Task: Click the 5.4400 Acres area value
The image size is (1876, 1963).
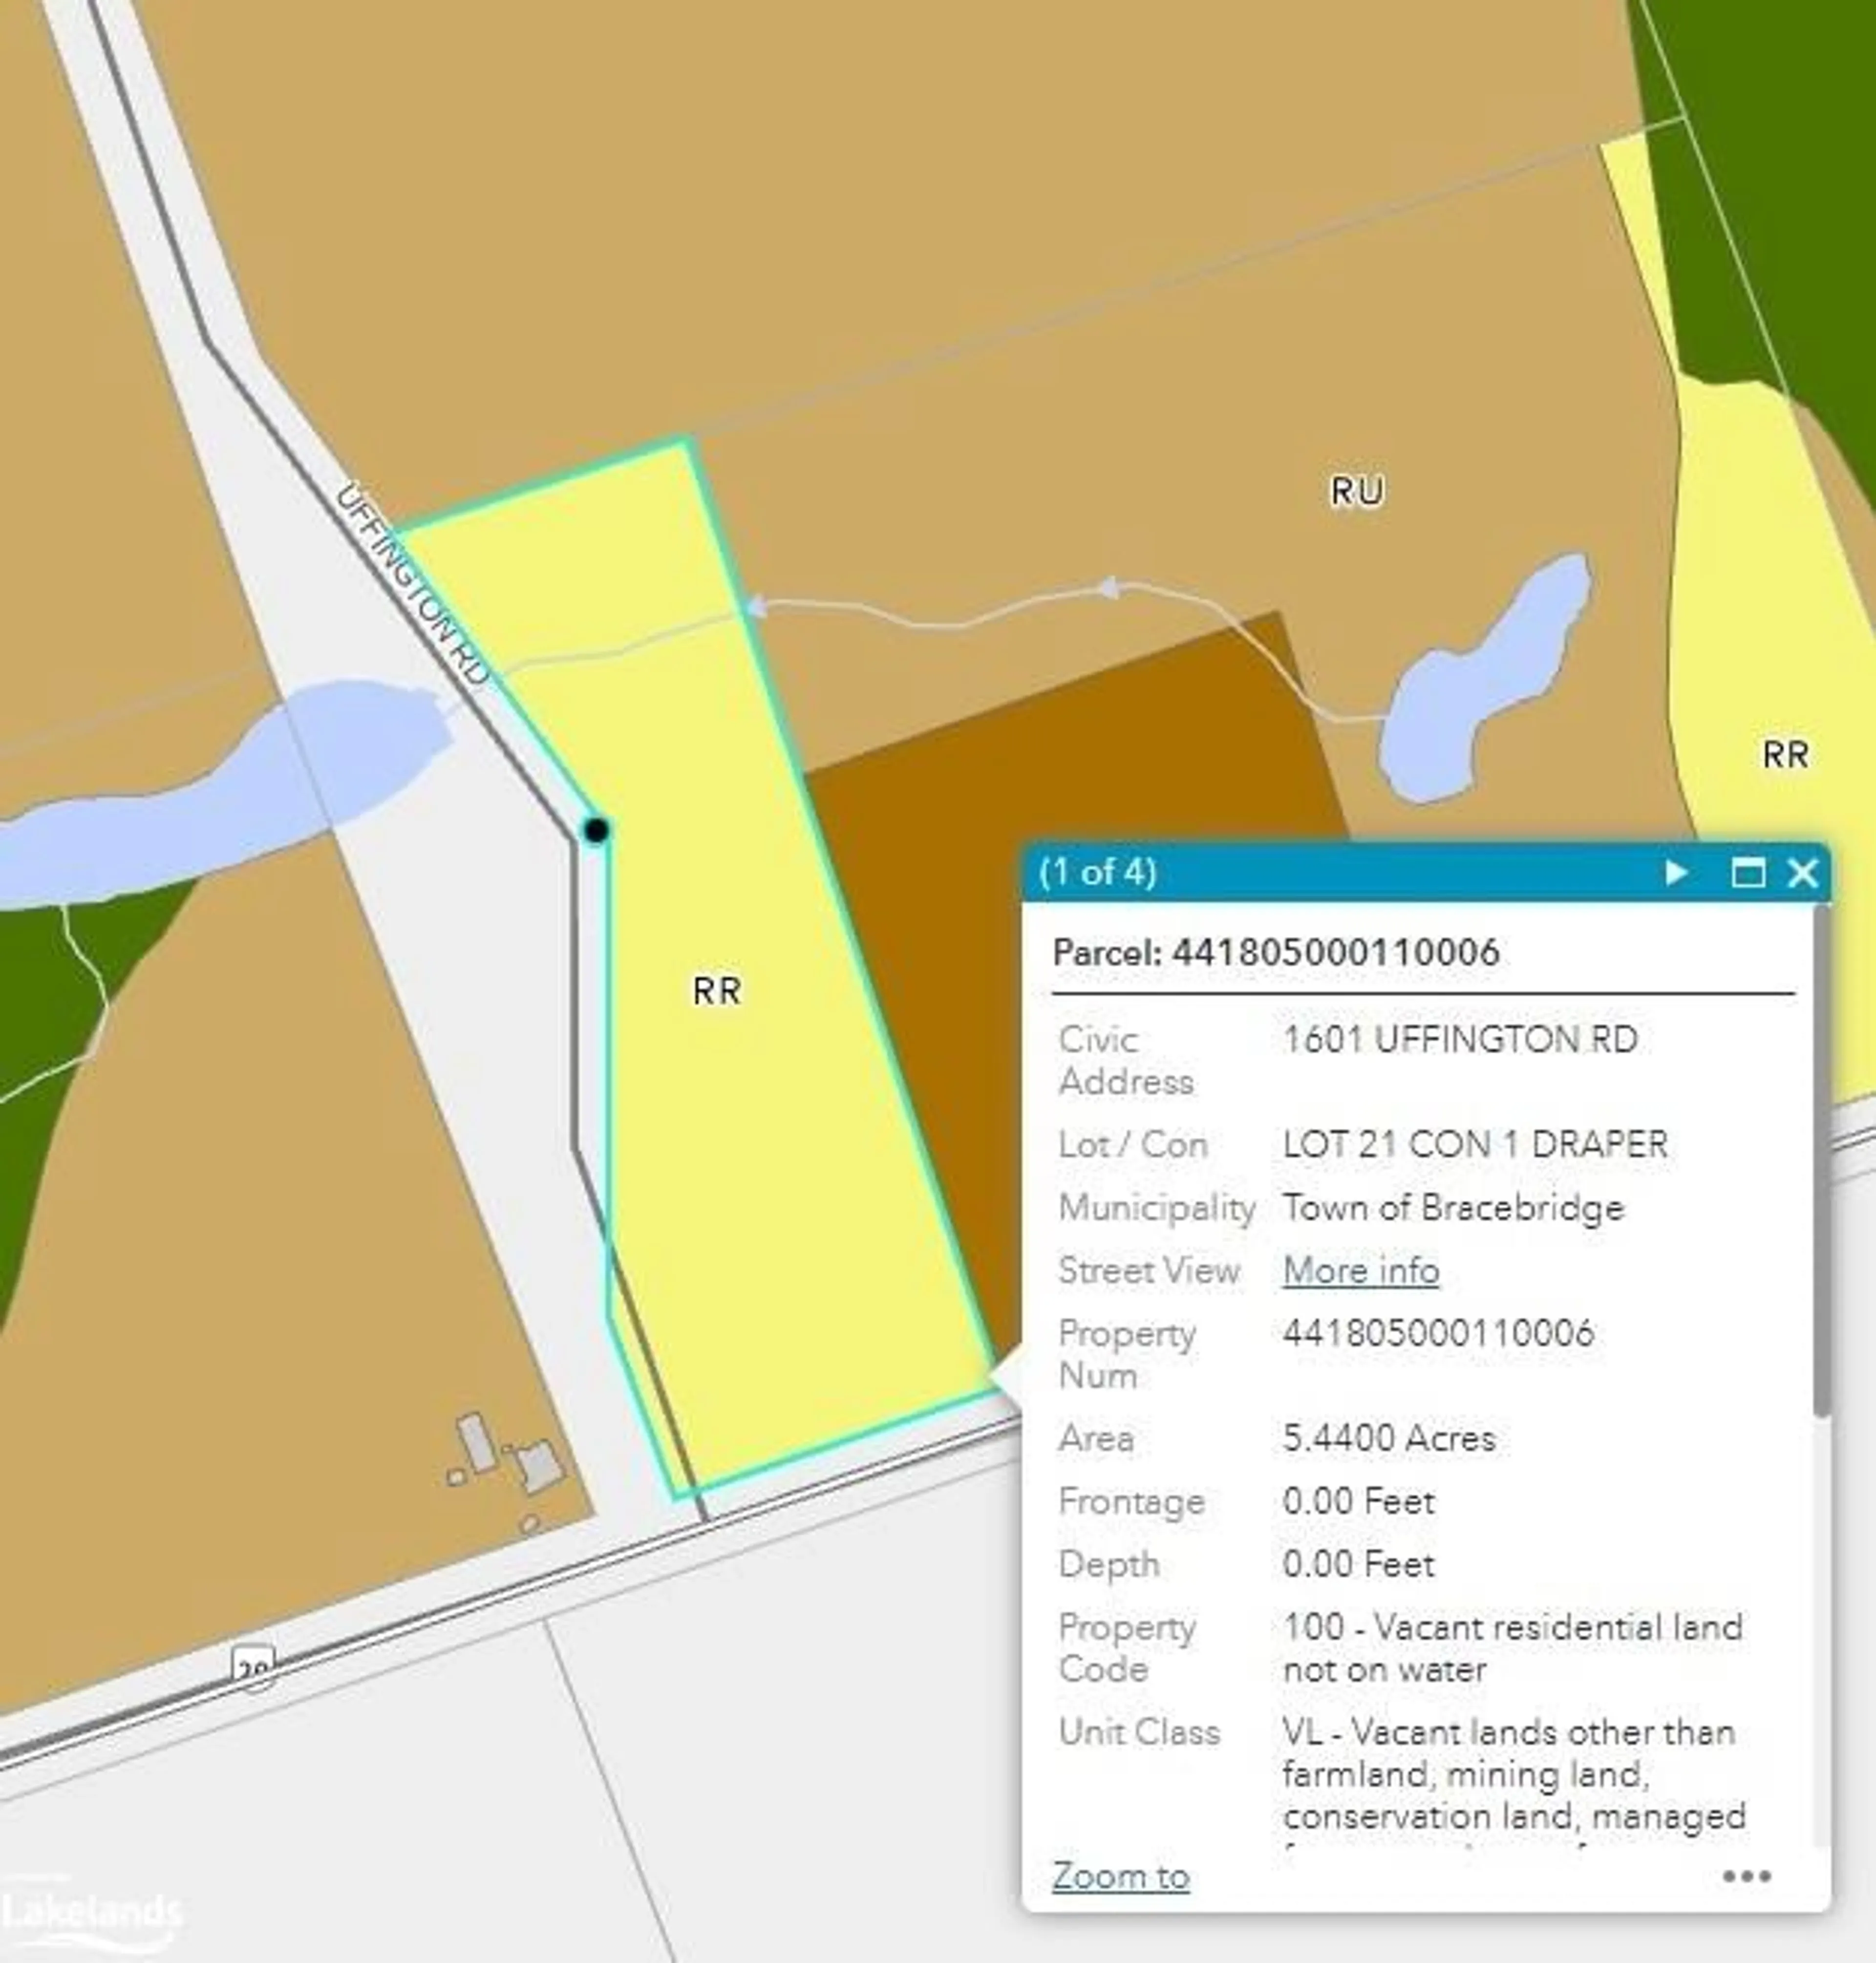Action: point(1389,1438)
